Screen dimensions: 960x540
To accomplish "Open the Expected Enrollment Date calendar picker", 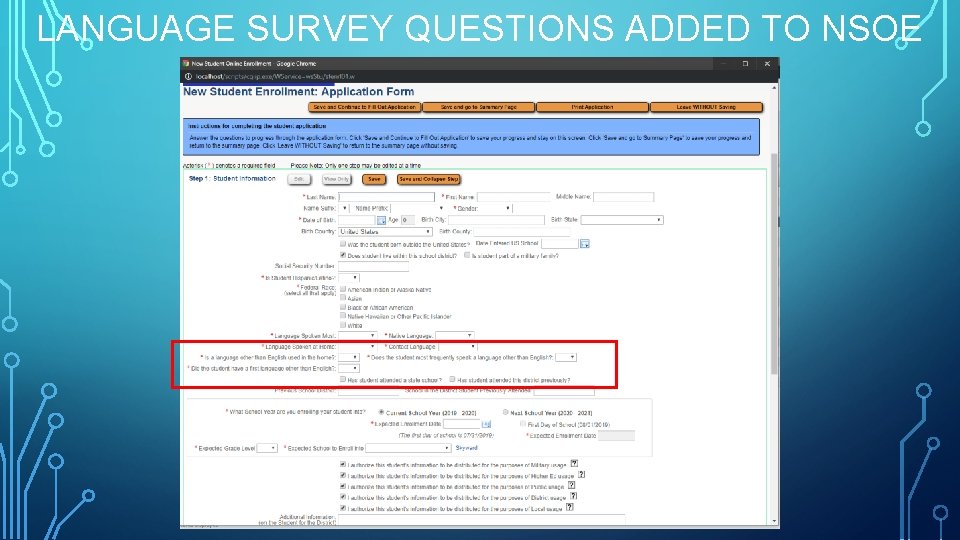I will coord(486,424).
